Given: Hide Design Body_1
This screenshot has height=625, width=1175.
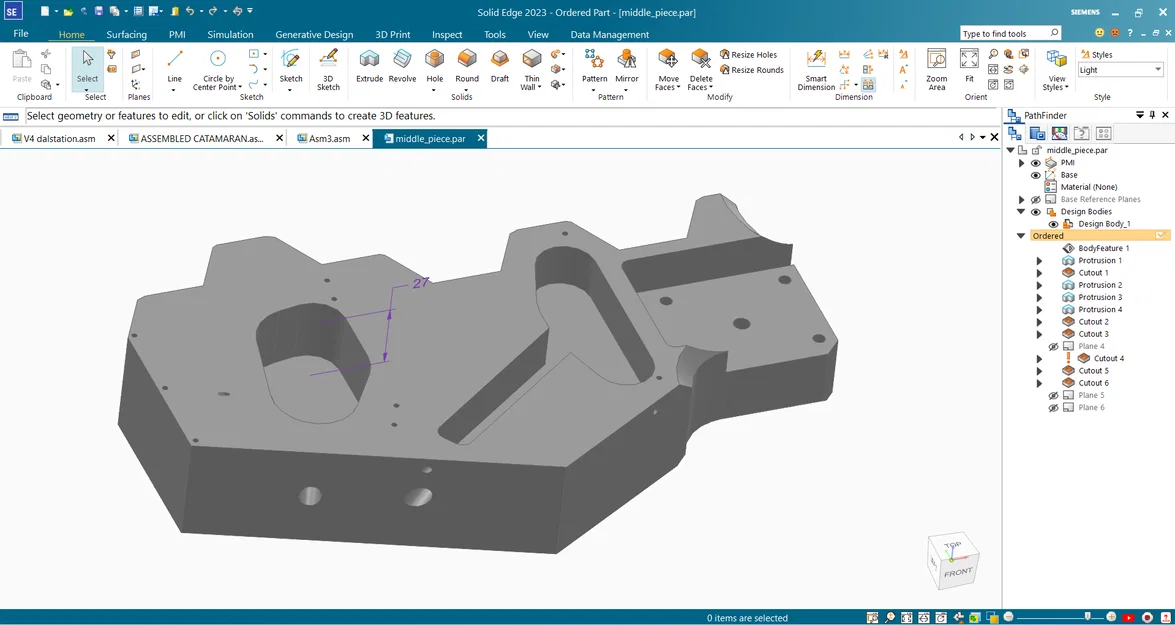Looking at the screenshot, I should click(x=1053, y=224).
